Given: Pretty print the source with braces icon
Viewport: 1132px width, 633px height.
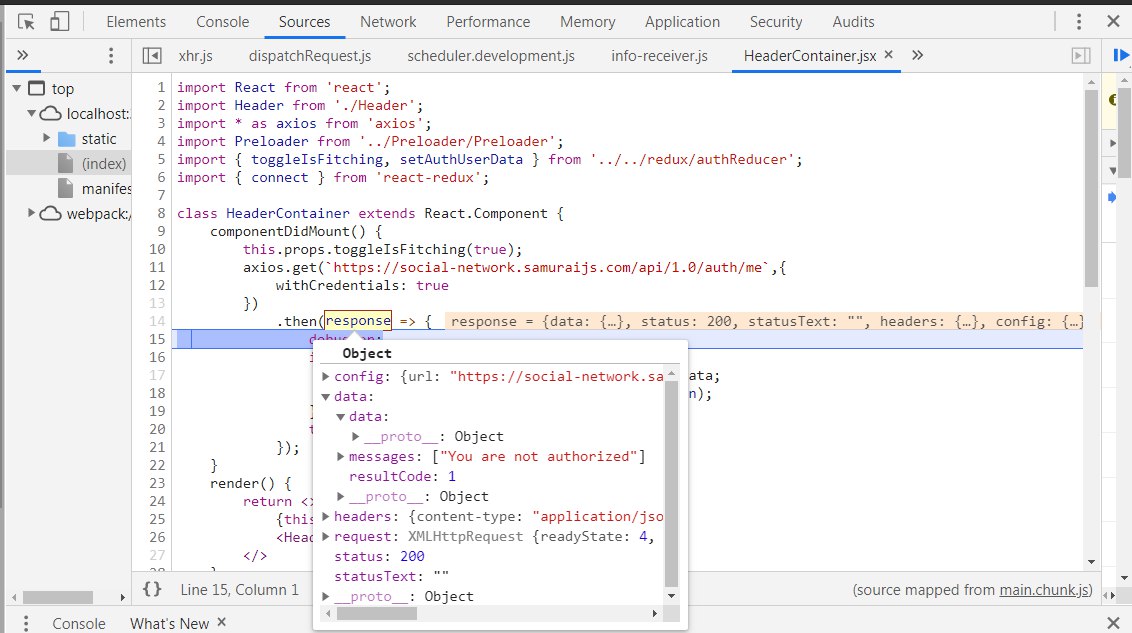Looking at the screenshot, I should 152,589.
